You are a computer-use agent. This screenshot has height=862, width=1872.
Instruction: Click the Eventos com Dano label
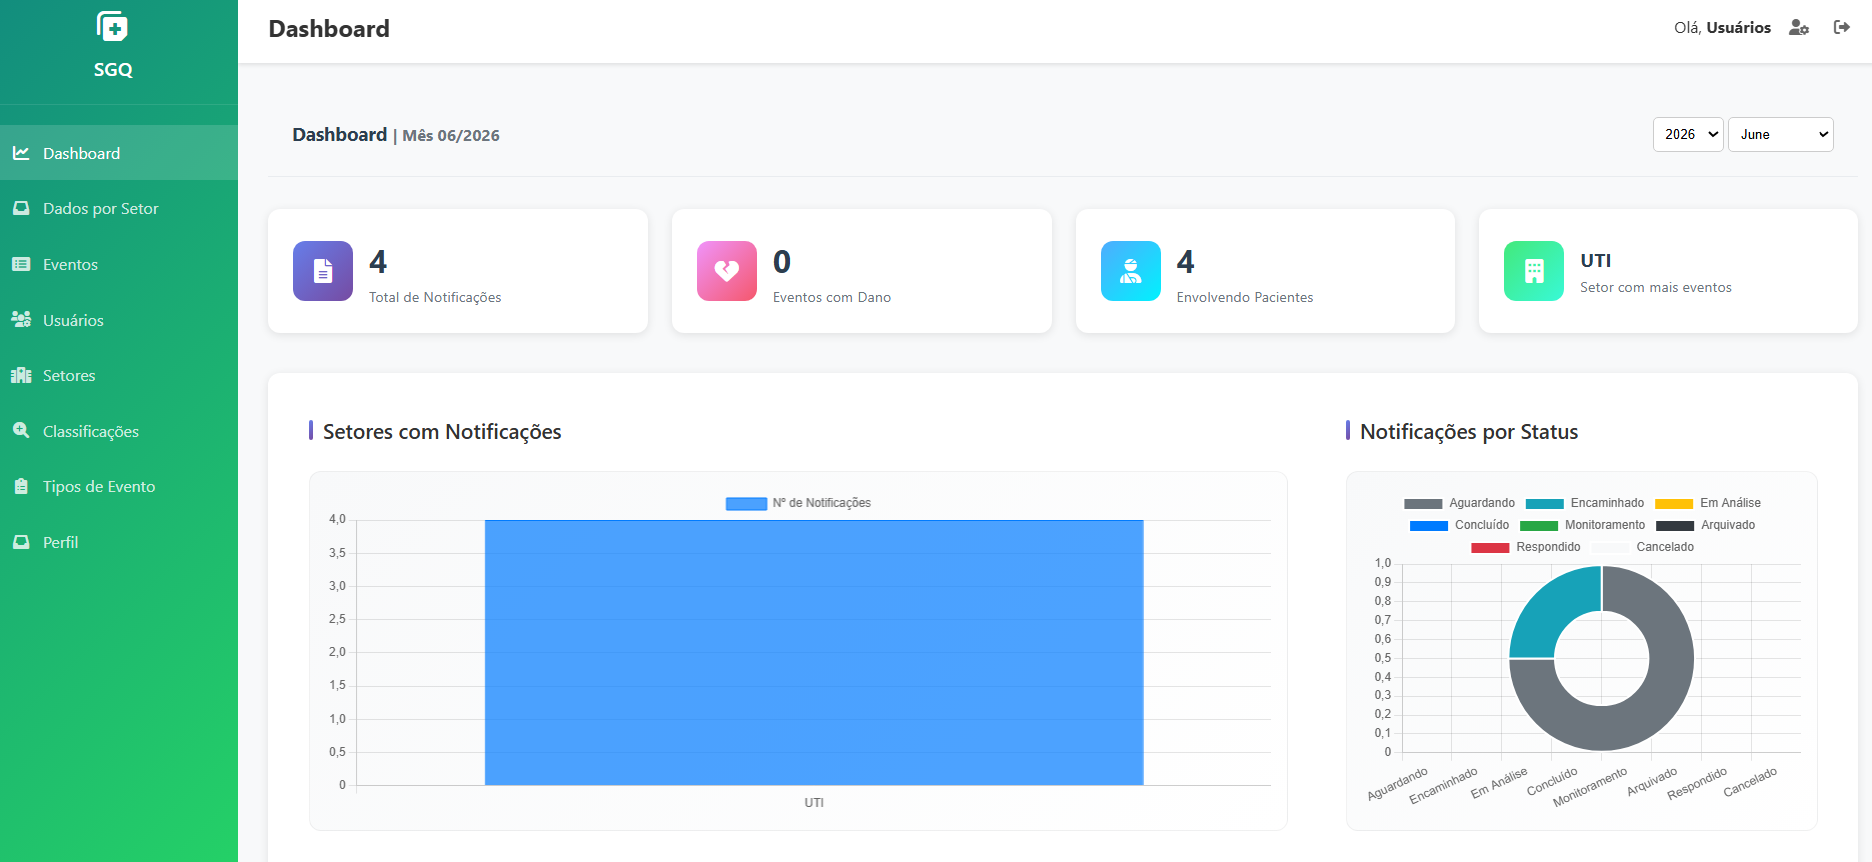[x=832, y=297]
